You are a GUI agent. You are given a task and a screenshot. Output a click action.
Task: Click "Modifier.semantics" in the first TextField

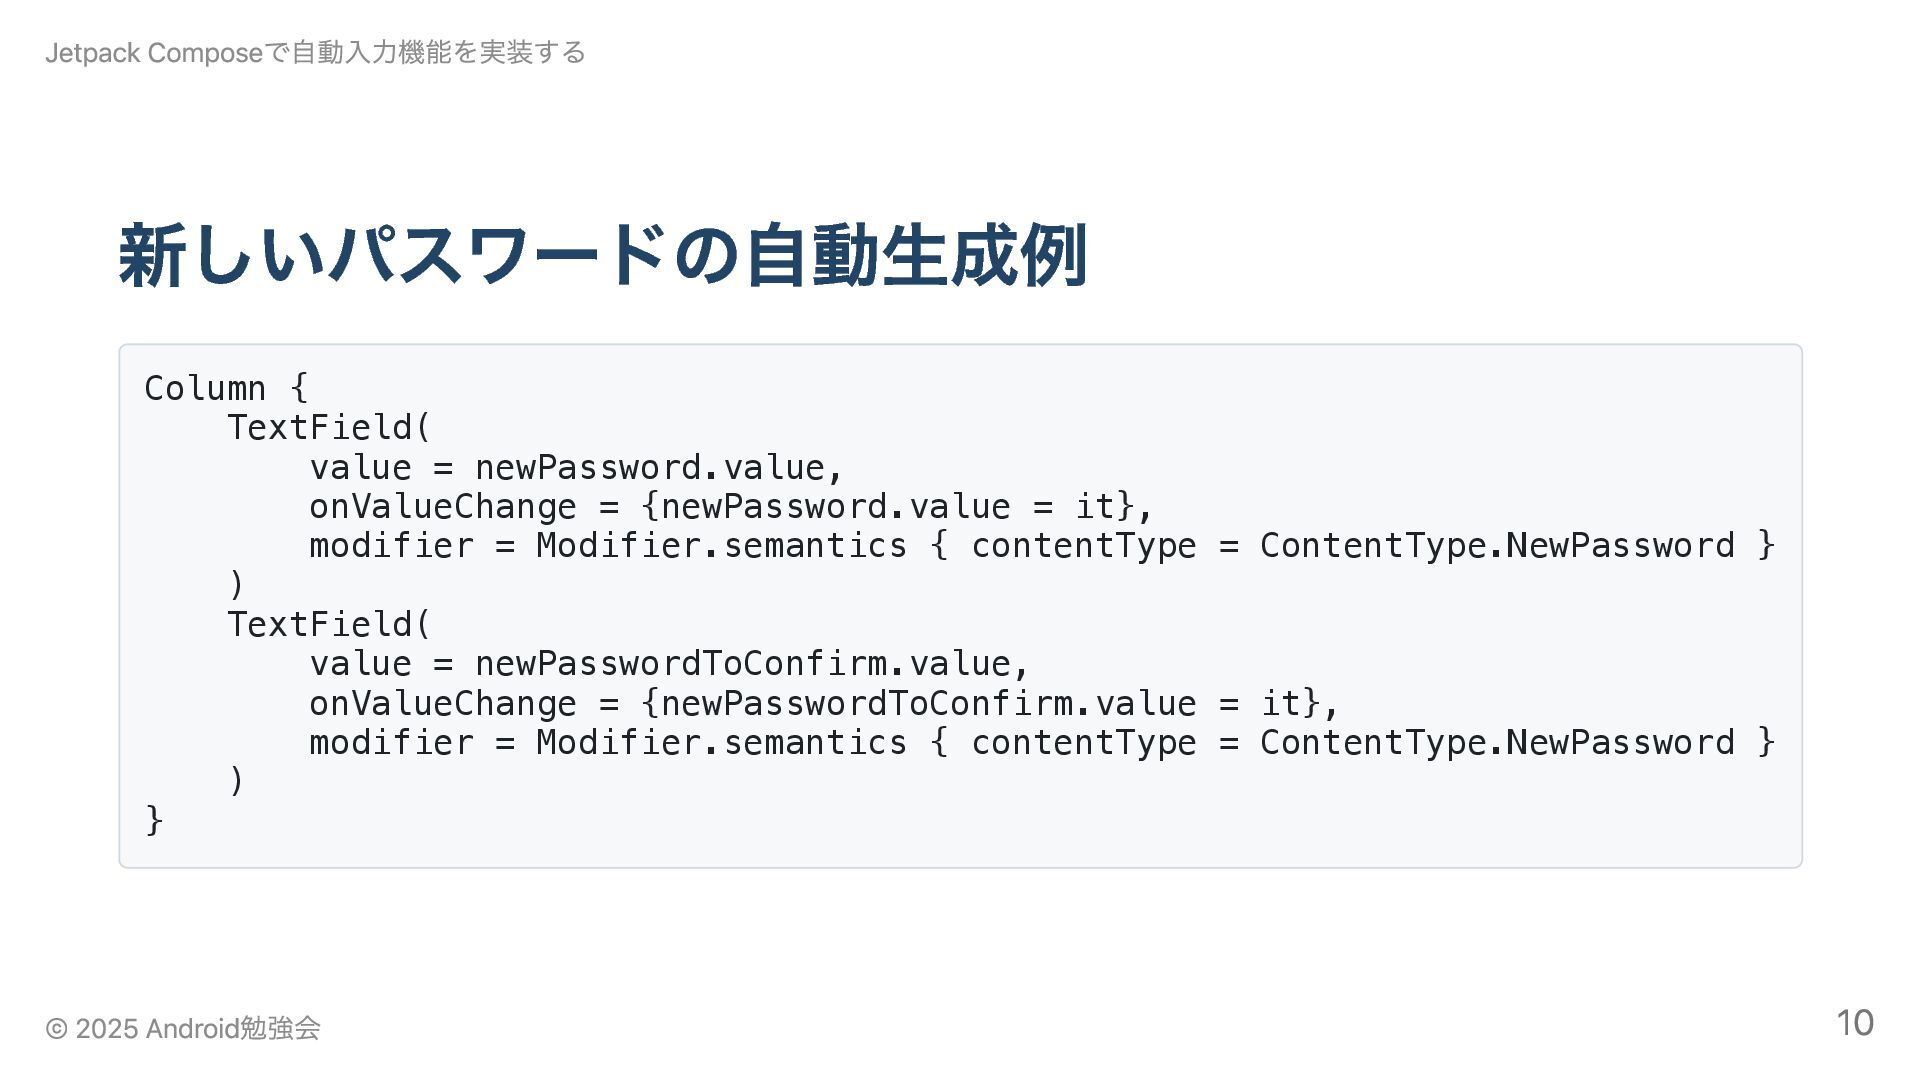(x=721, y=546)
